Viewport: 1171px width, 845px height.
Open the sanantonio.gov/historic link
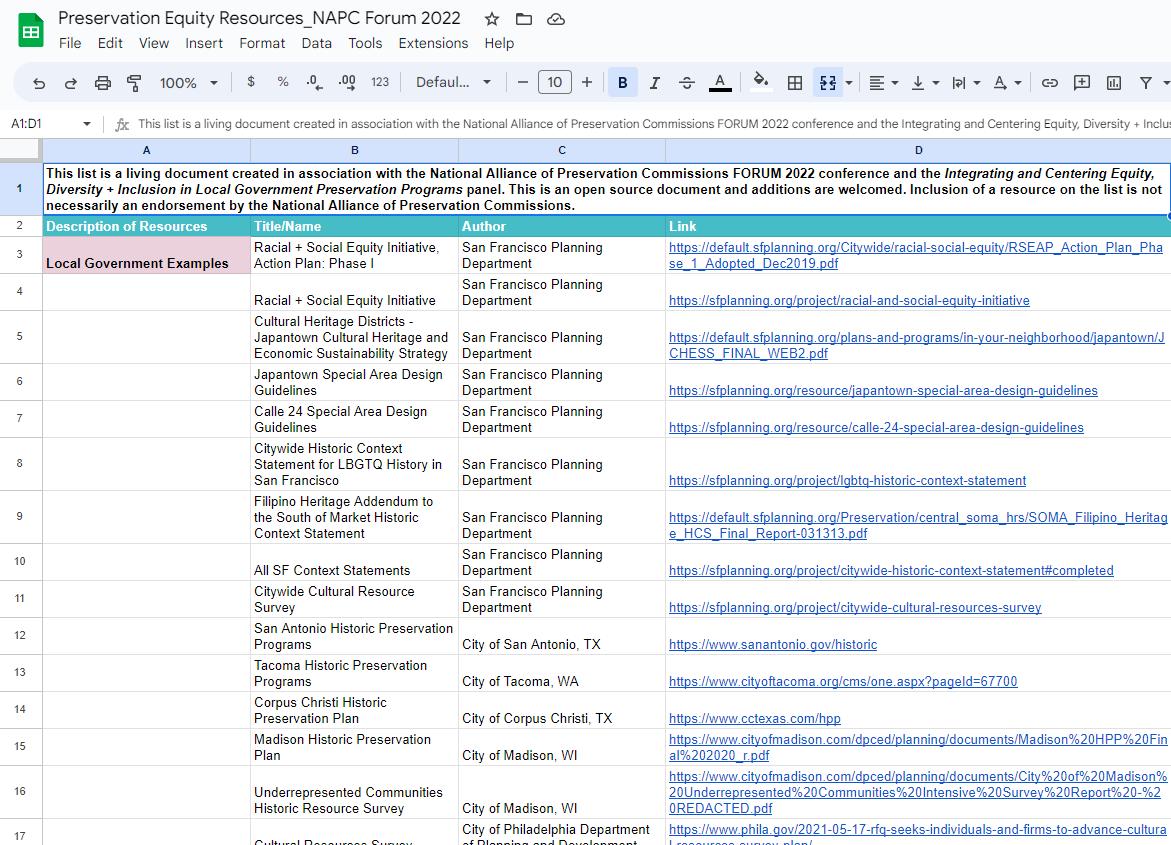point(772,645)
